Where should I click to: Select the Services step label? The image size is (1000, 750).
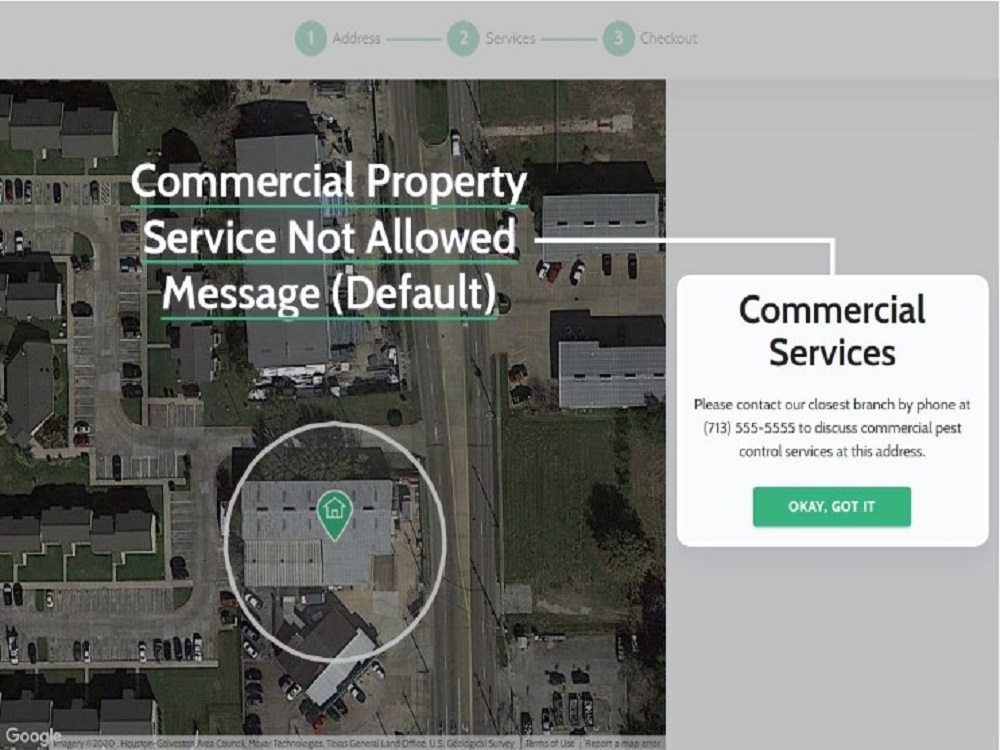click(x=510, y=38)
